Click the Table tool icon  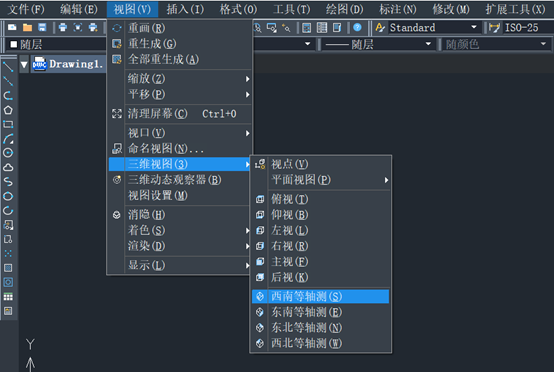coord(8,297)
